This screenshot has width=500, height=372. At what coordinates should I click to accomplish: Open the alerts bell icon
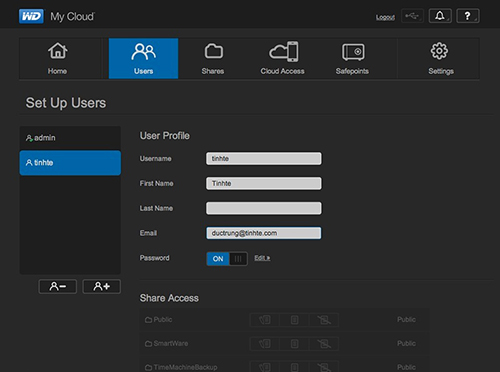(x=440, y=16)
